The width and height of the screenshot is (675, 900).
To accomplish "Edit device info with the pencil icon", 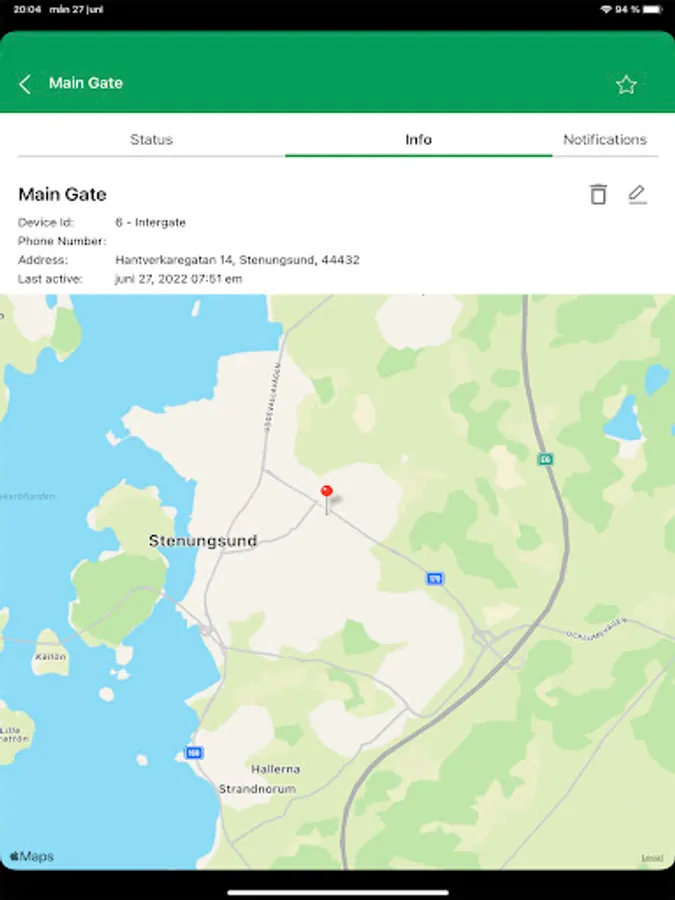I will [637, 194].
